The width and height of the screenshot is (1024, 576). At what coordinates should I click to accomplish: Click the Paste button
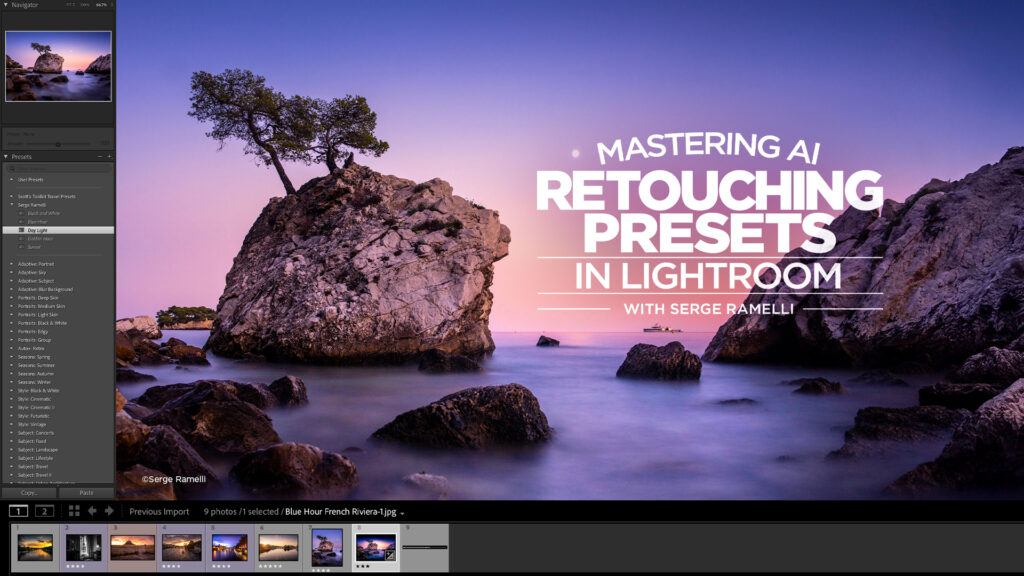coord(86,493)
